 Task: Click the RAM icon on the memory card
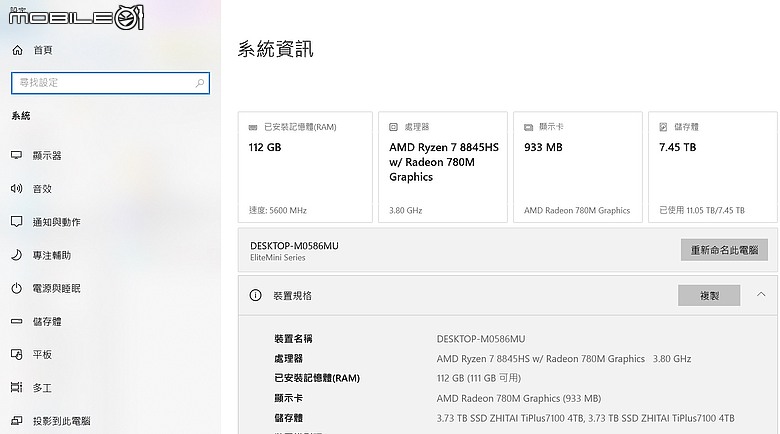click(253, 127)
